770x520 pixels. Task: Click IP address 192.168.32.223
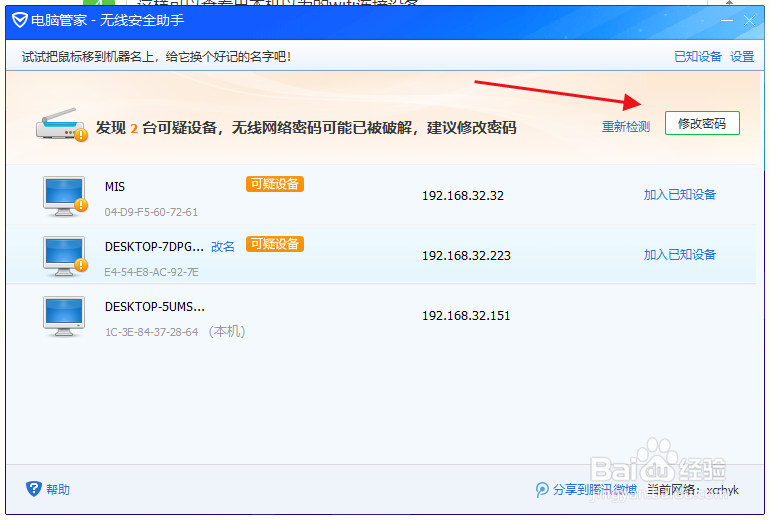click(466, 255)
